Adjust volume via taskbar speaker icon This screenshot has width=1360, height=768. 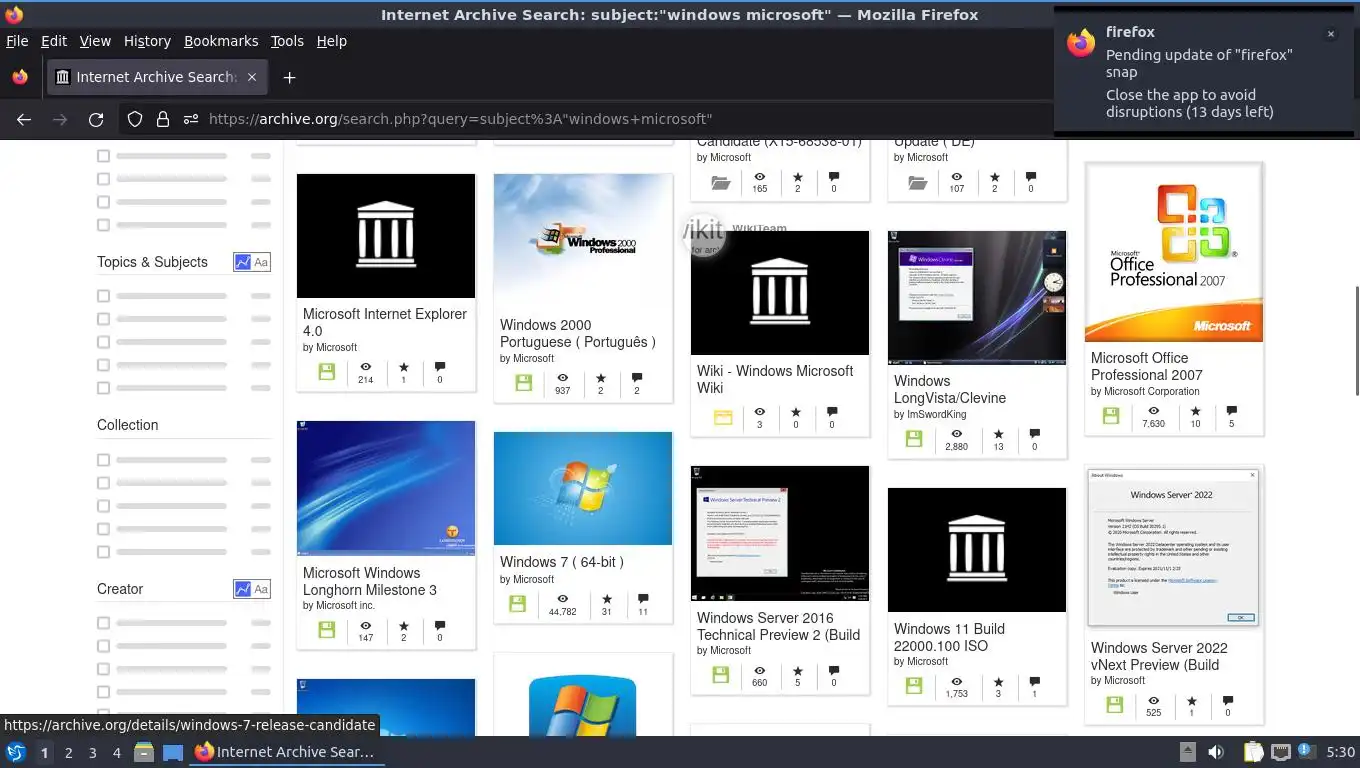coord(1216,752)
